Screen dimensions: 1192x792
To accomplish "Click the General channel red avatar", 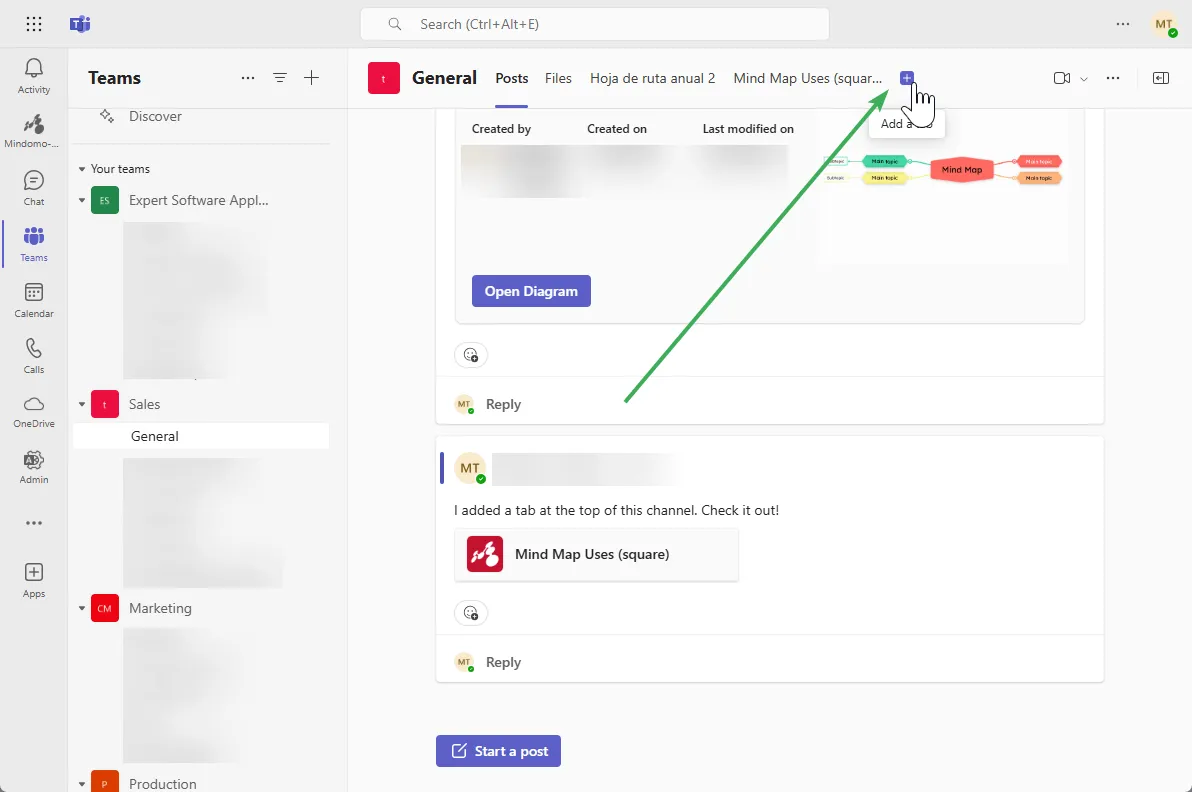I will [x=384, y=78].
